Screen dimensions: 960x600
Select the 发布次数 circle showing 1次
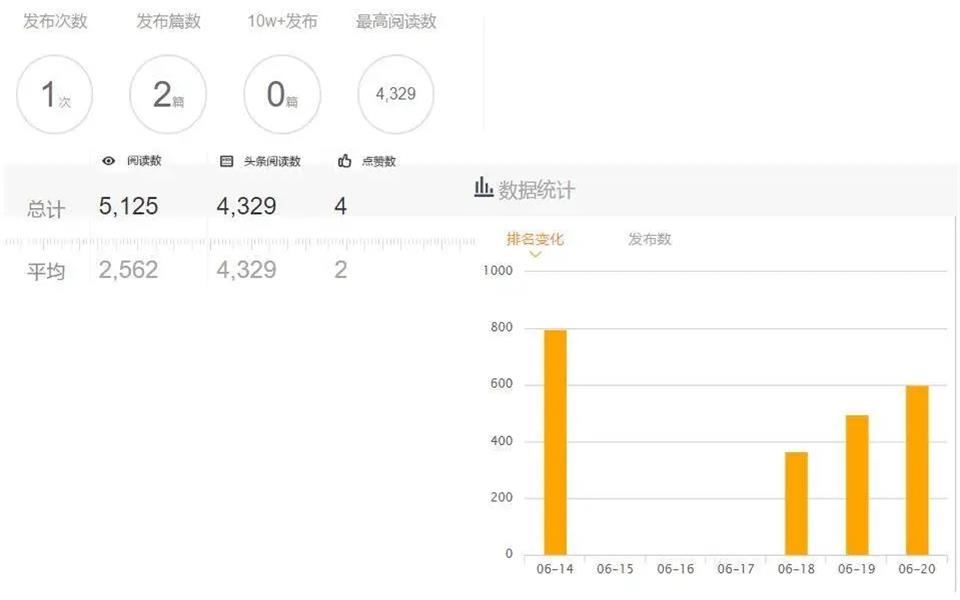tap(55, 94)
